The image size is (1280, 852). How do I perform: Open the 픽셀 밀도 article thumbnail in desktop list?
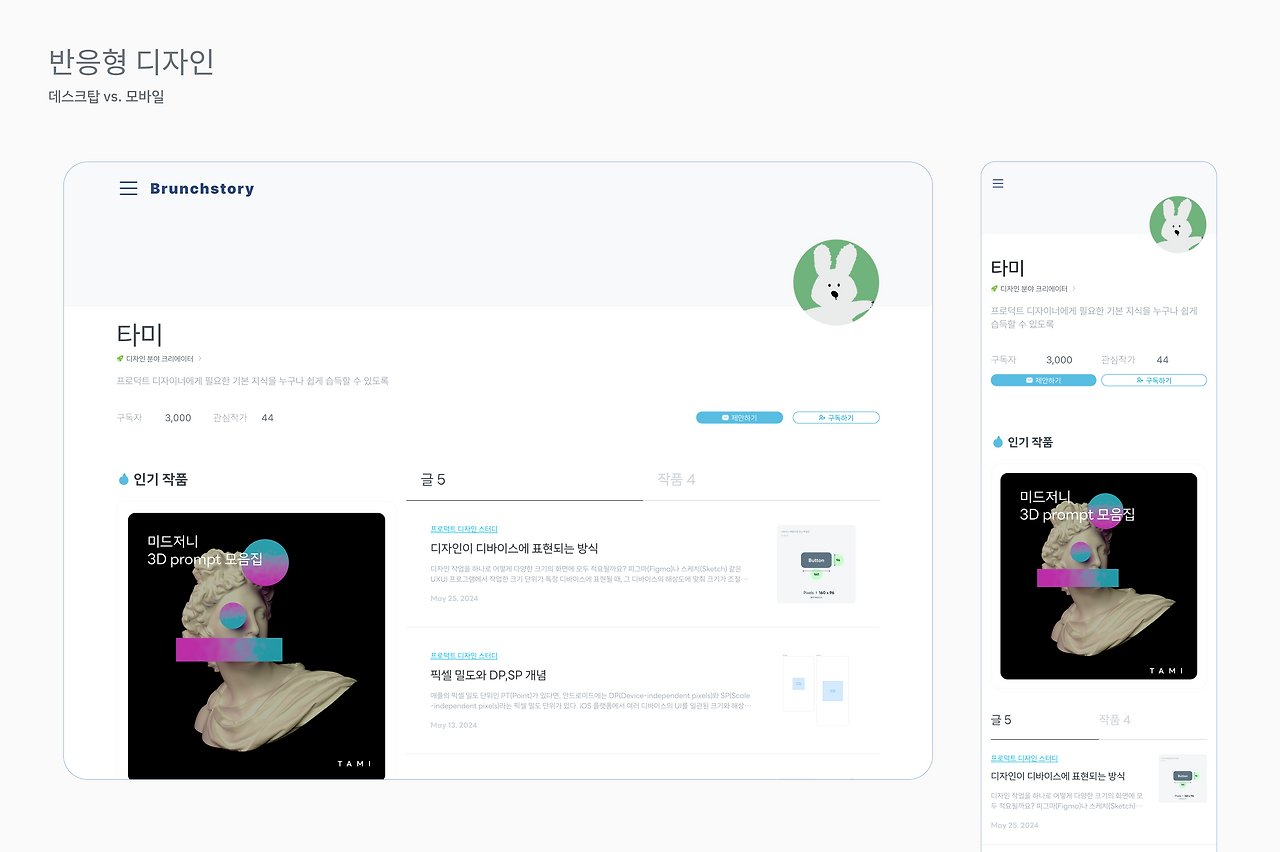pyautogui.click(x=816, y=690)
